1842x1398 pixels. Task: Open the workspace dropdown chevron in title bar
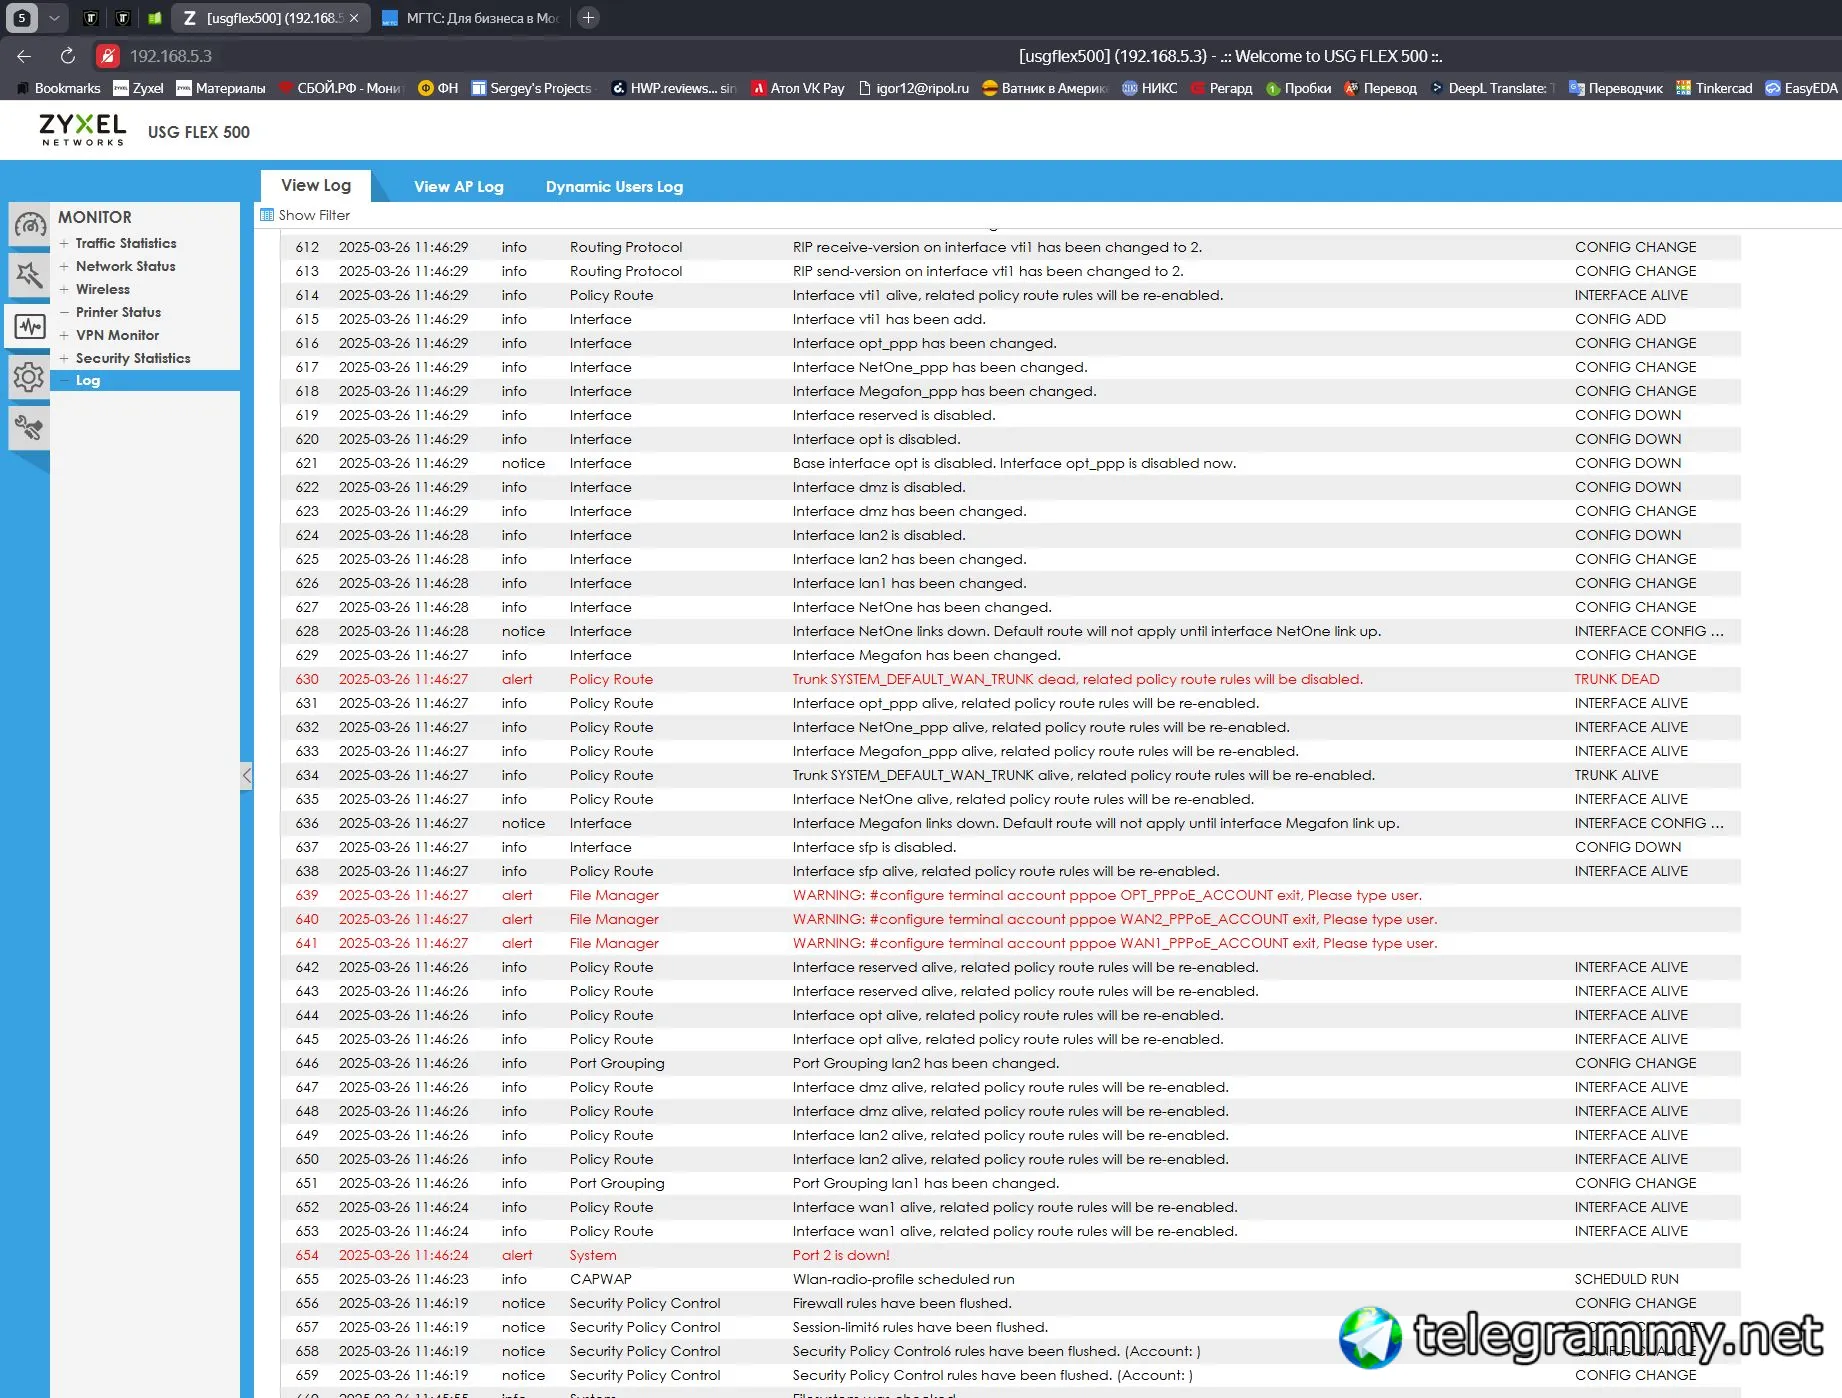pyautogui.click(x=54, y=18)
